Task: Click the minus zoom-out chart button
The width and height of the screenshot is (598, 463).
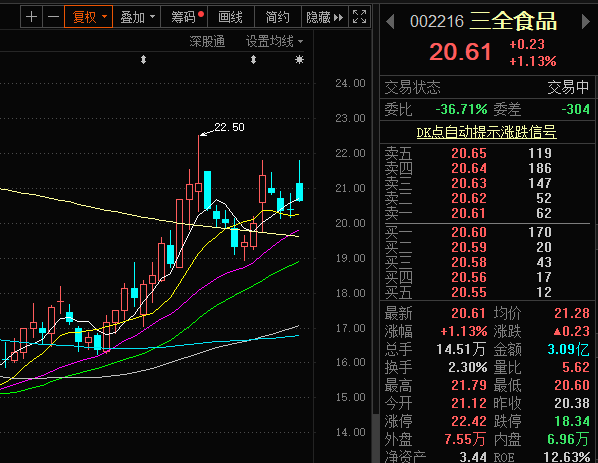Action: (53, 17)
